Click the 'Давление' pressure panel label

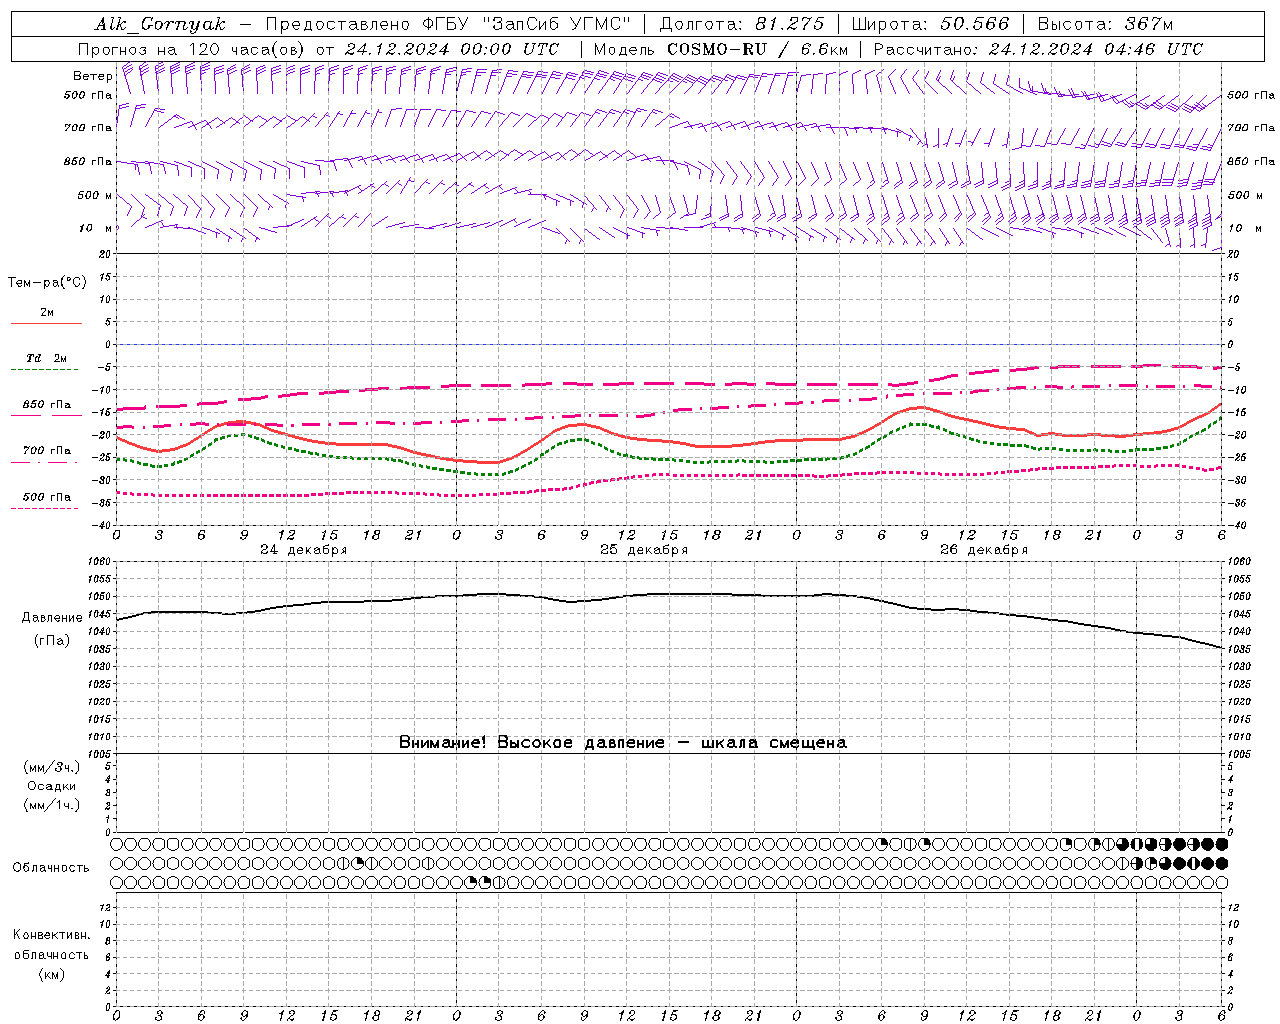click(x=52, y=618)
